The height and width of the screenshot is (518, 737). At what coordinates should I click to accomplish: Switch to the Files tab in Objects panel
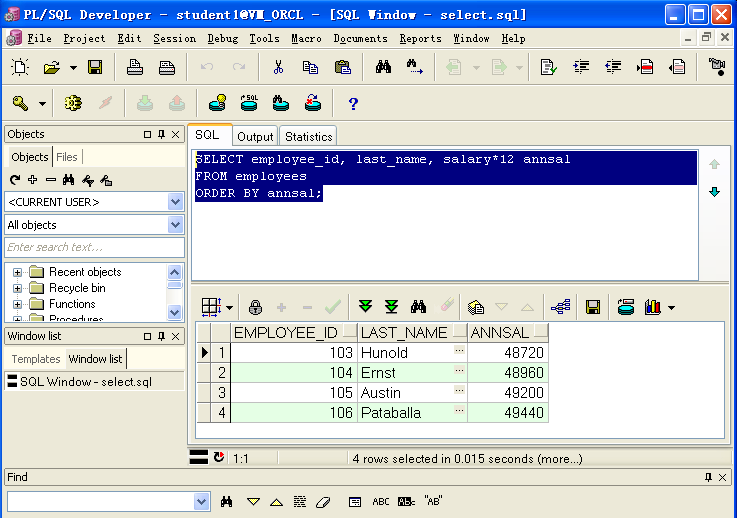67,157
